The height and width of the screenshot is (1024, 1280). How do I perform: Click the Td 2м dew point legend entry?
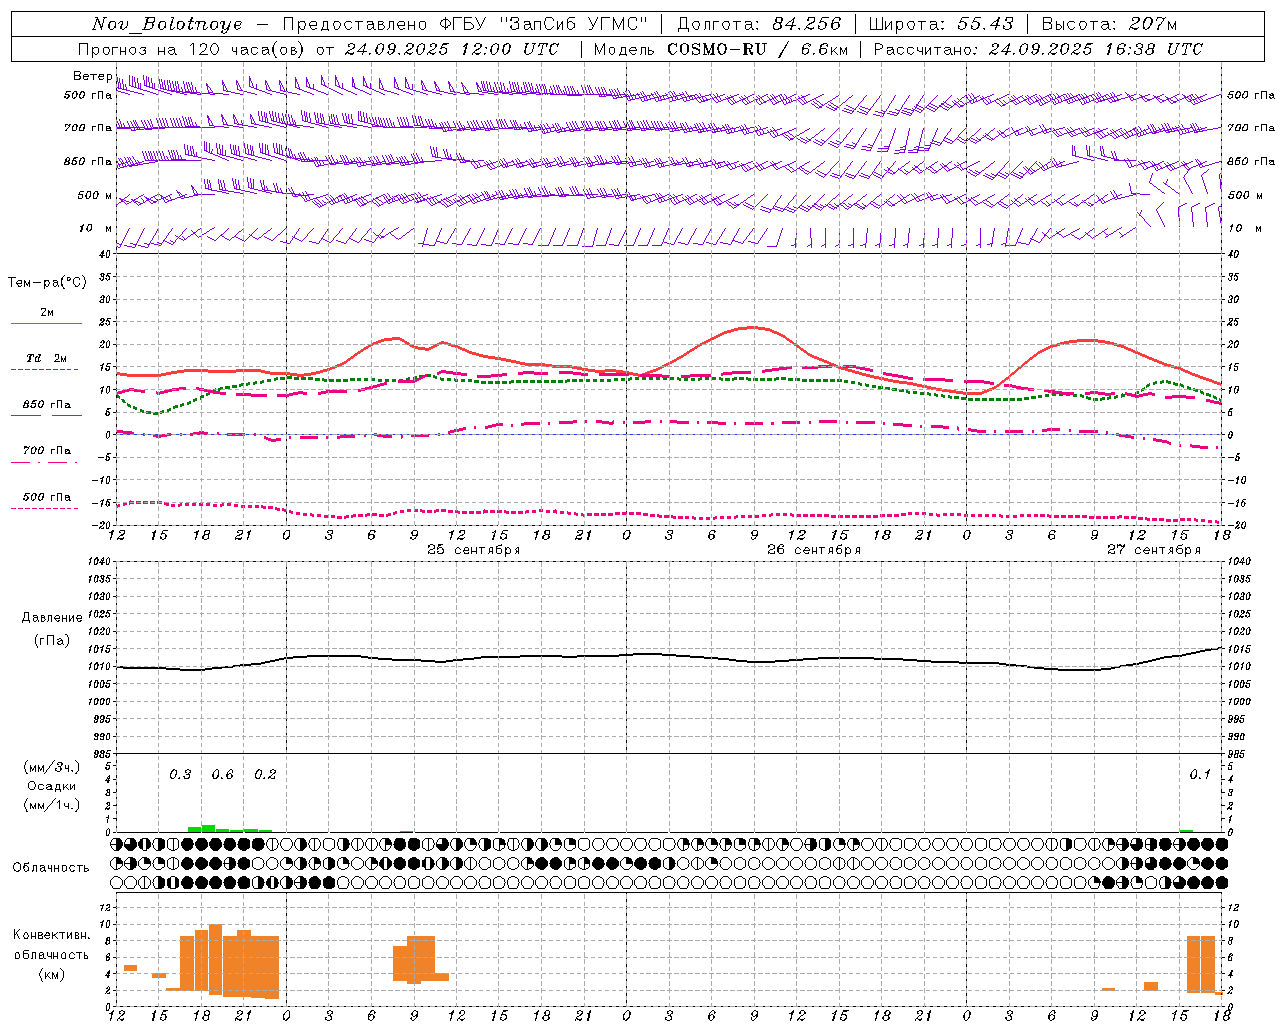tap(47, 358)
